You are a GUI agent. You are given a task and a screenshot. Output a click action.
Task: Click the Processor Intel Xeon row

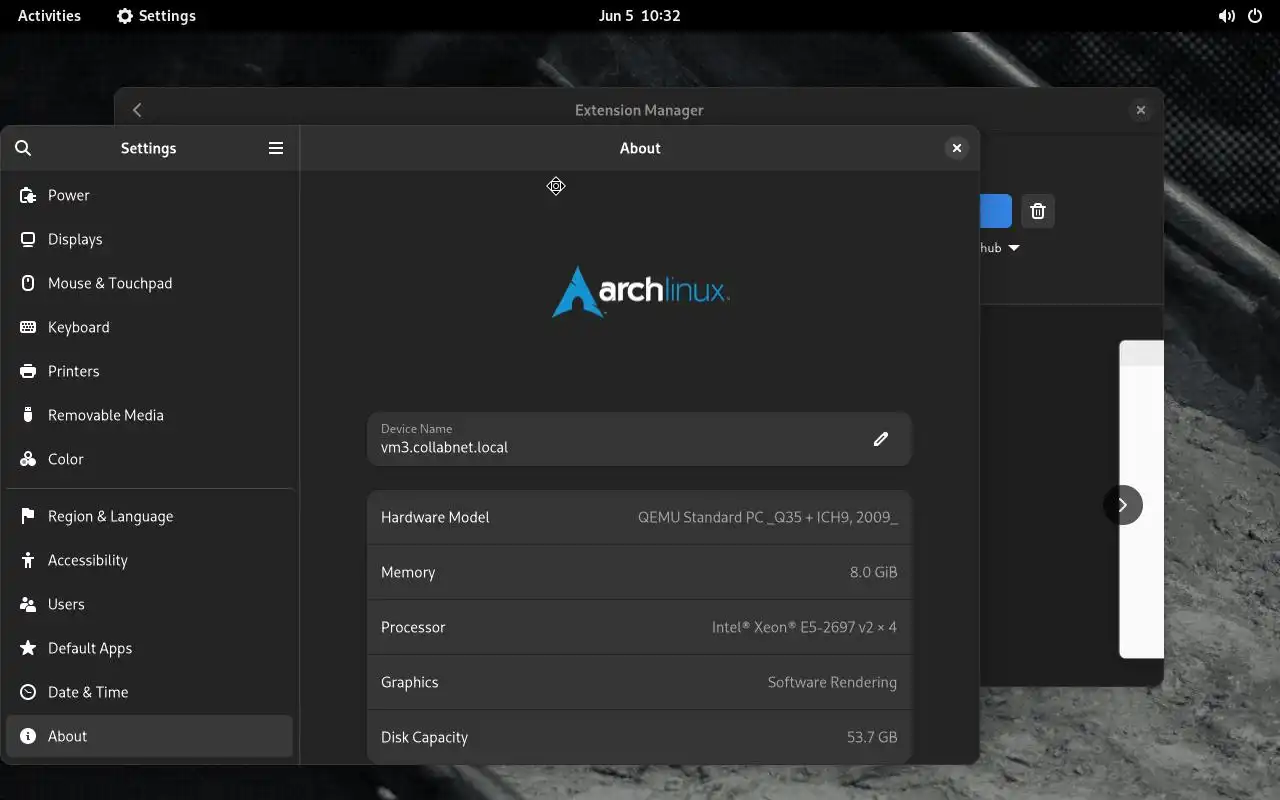tap(639, 627)
